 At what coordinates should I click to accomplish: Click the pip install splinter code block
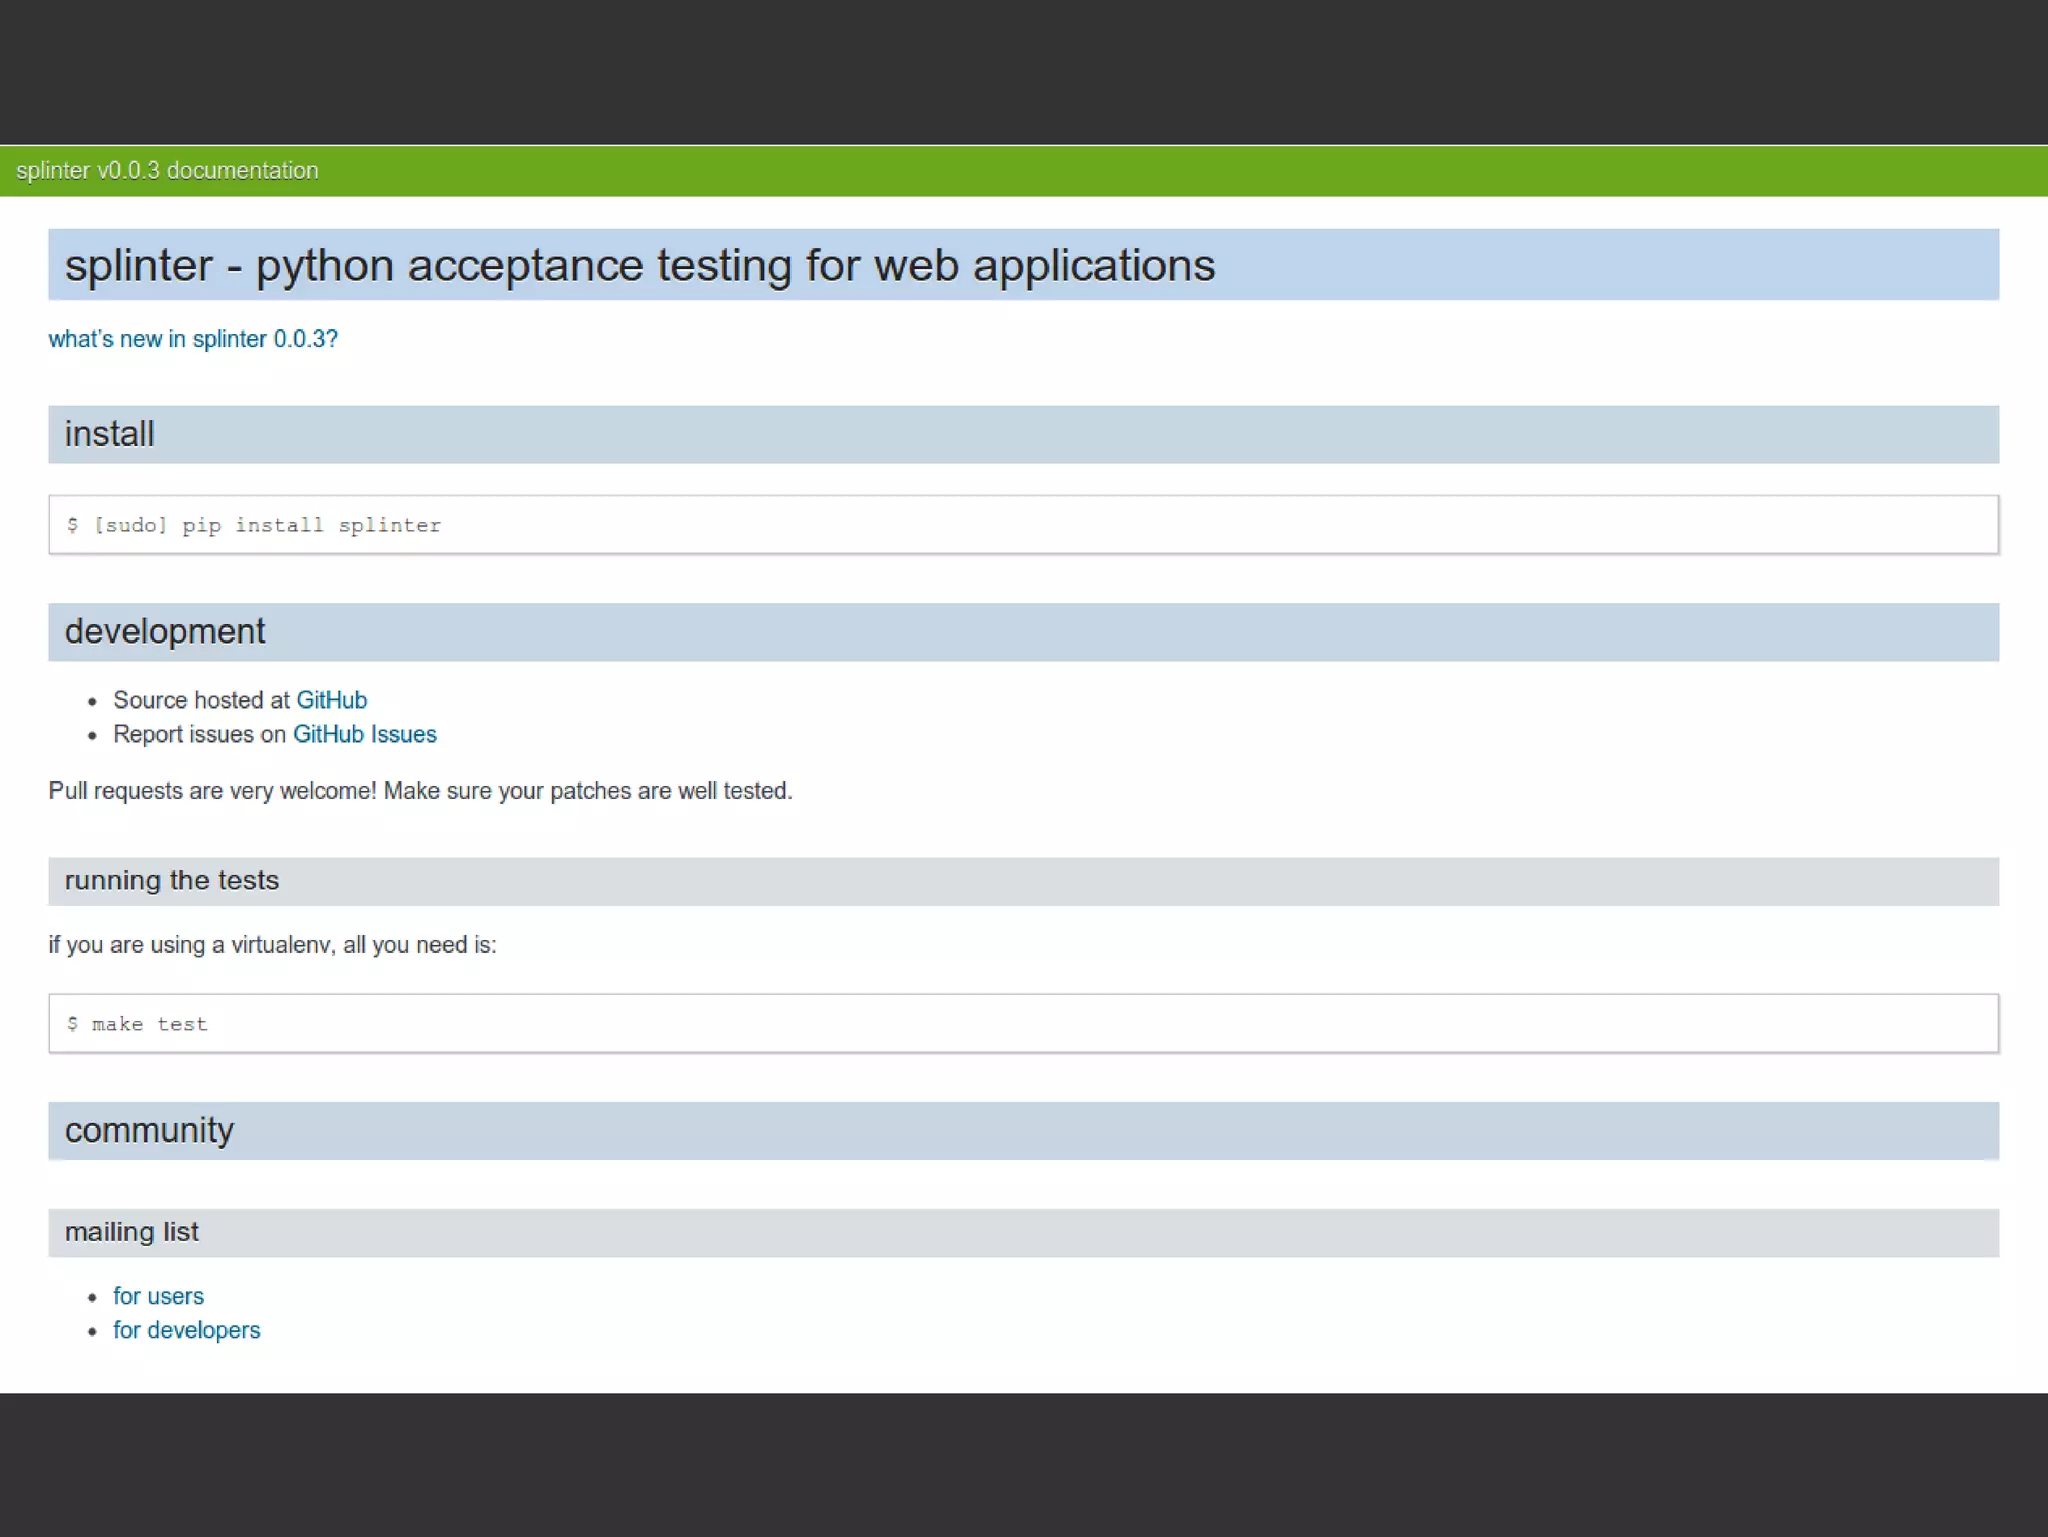254,525
